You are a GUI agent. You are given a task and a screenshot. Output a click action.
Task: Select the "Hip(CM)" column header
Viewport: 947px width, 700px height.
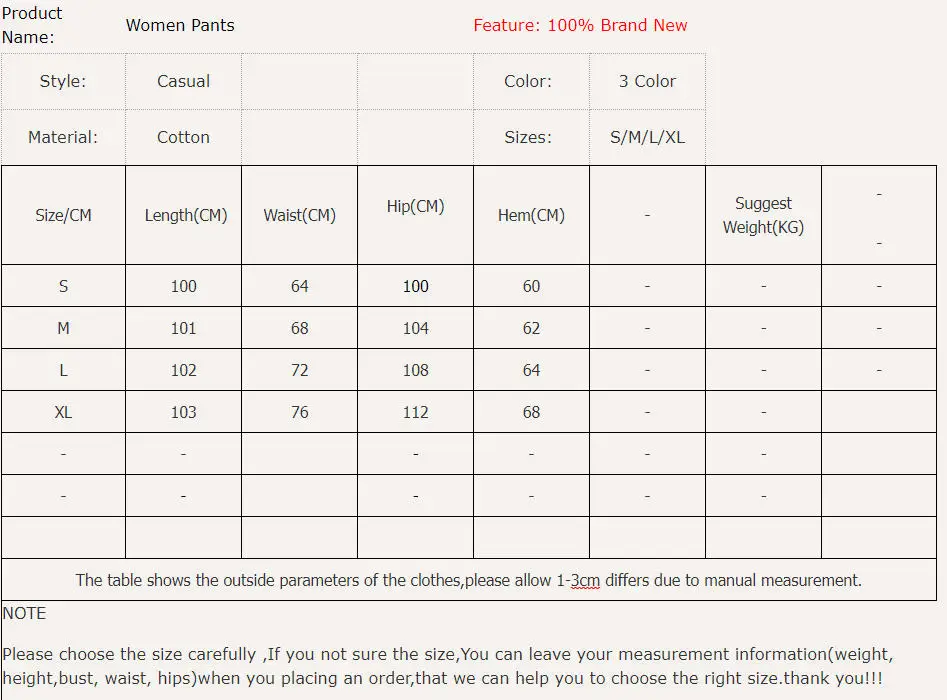click(415, 207)
